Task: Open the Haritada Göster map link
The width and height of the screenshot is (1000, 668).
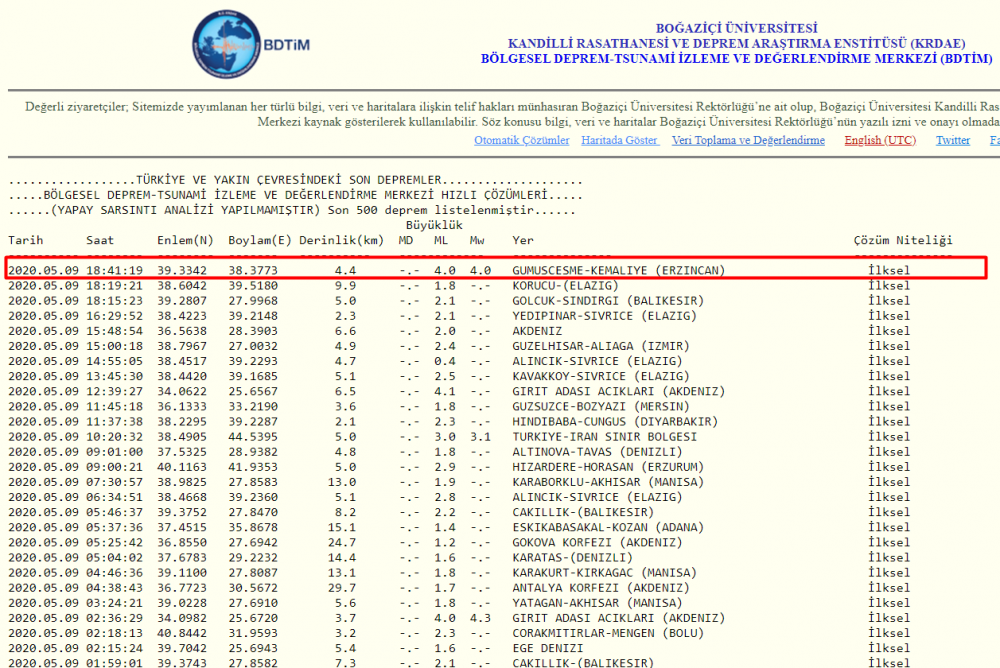Action: [619, 141]
